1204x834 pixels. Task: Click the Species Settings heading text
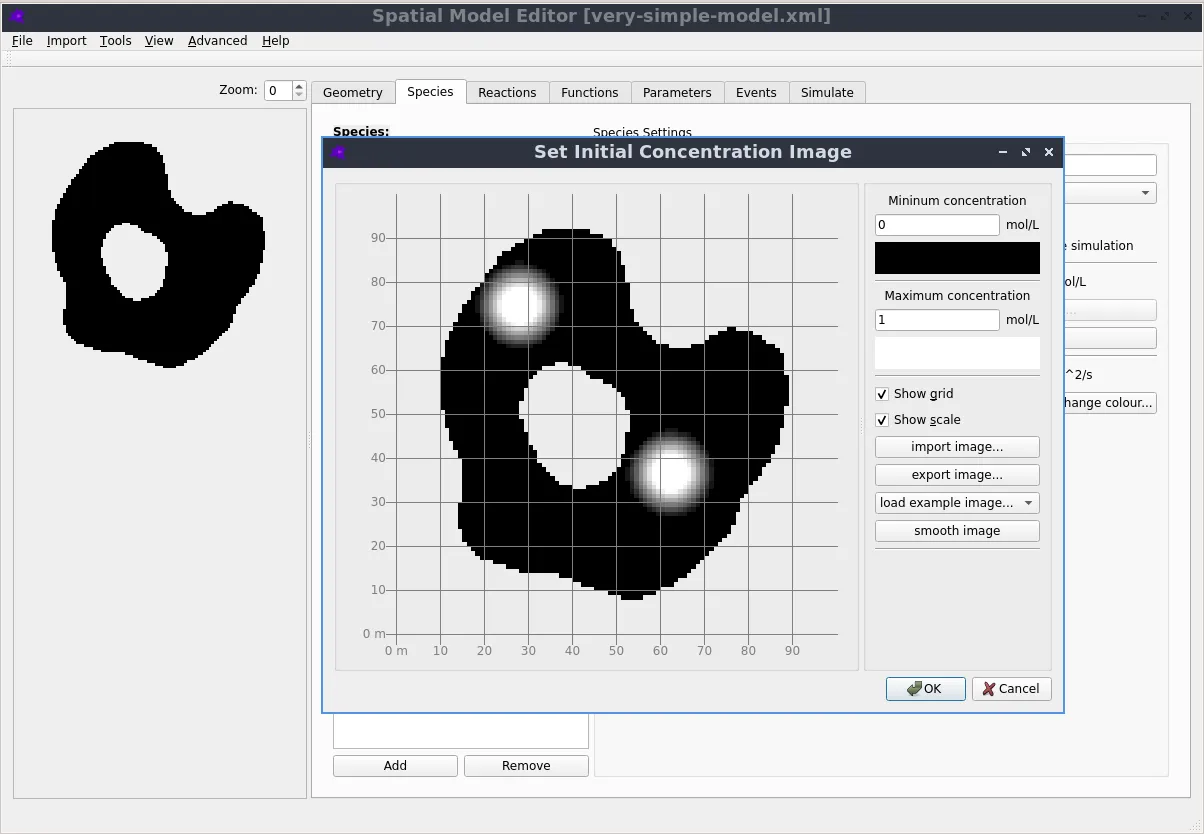(x=642, y=132)
